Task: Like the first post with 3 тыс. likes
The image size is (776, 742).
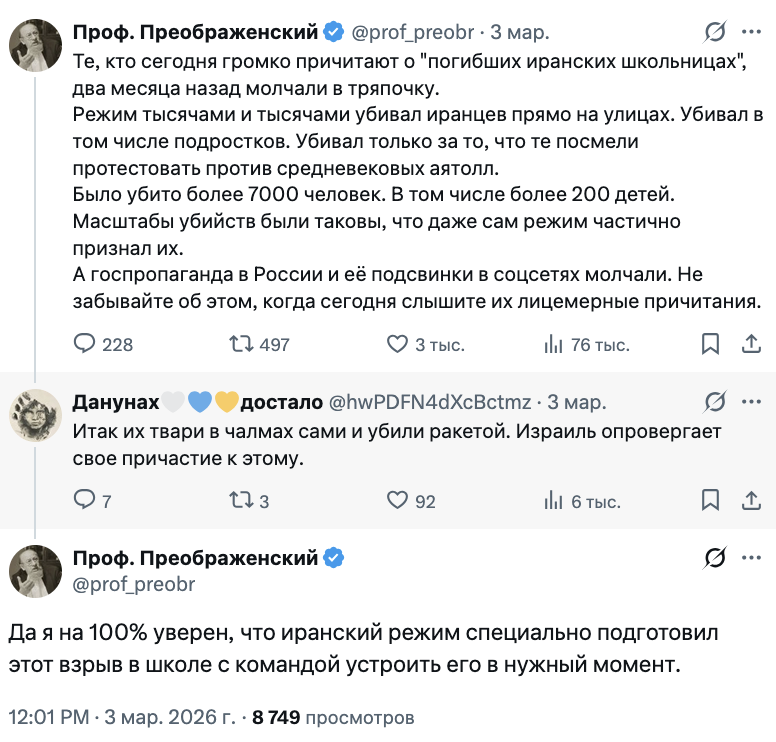Action: [398, 344]
